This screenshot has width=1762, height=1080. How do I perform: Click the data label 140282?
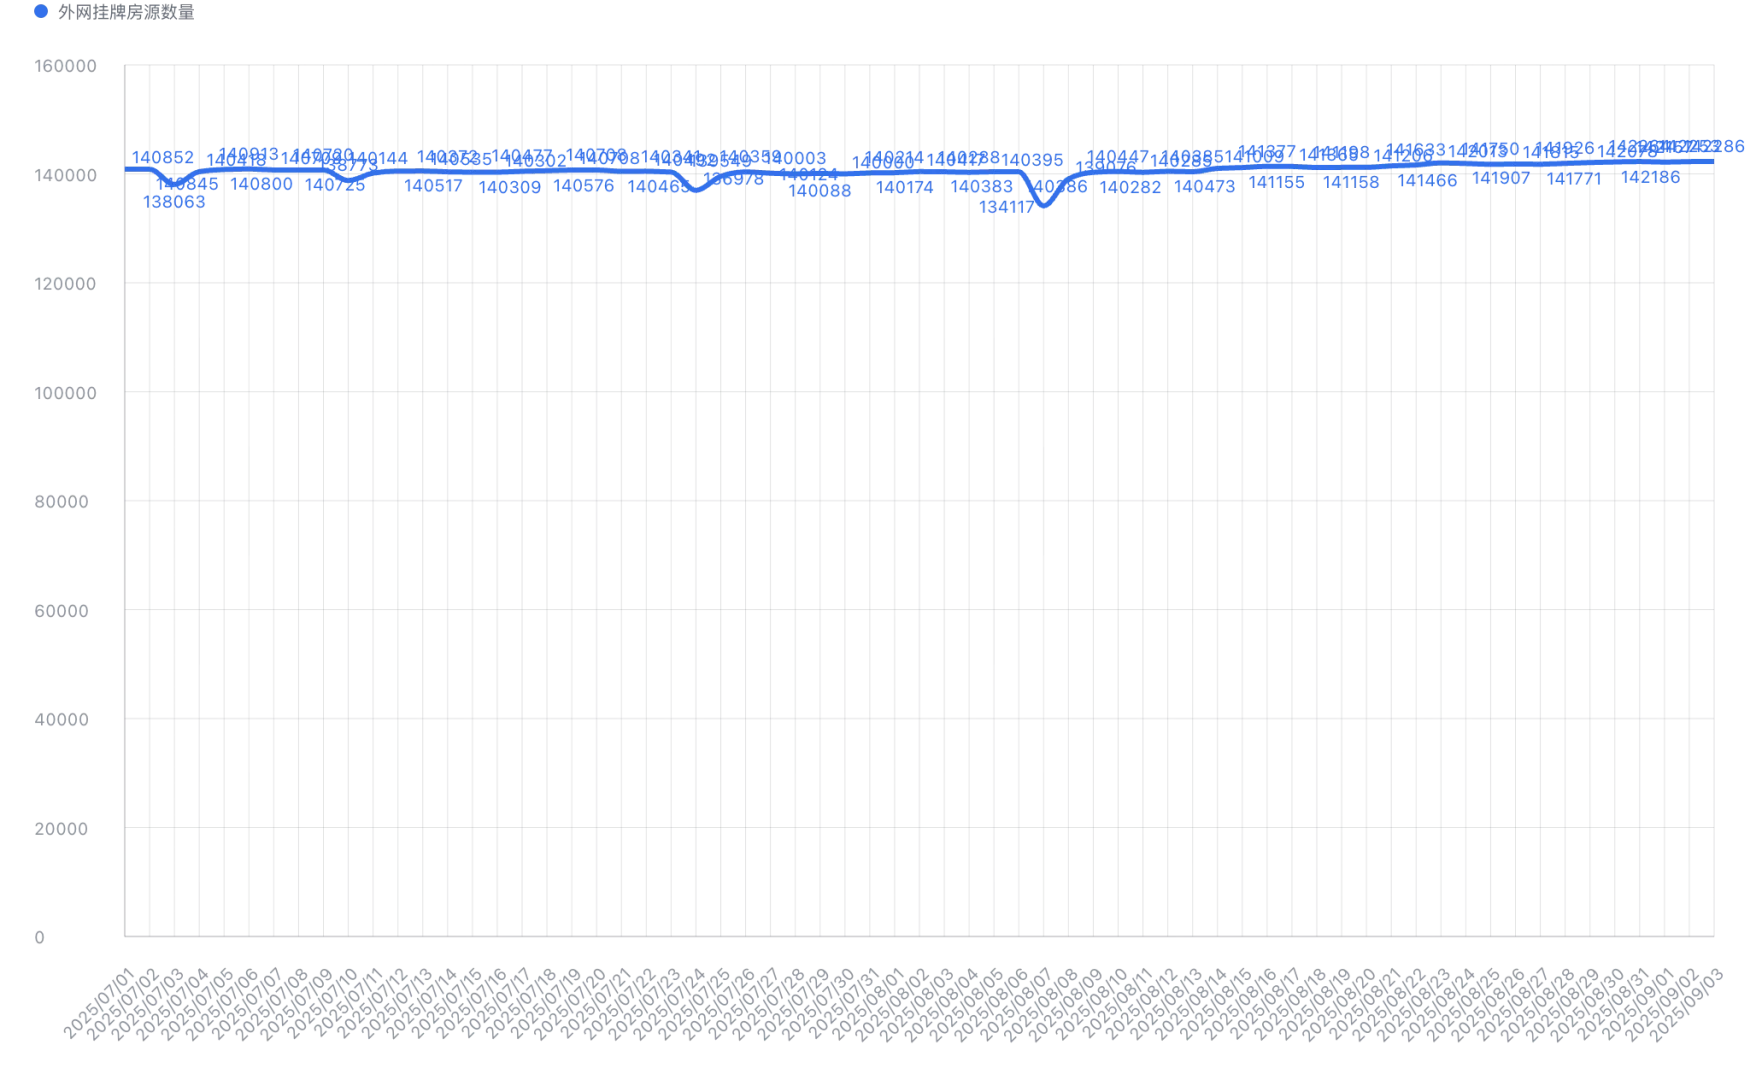click(x=1130, y=187)
